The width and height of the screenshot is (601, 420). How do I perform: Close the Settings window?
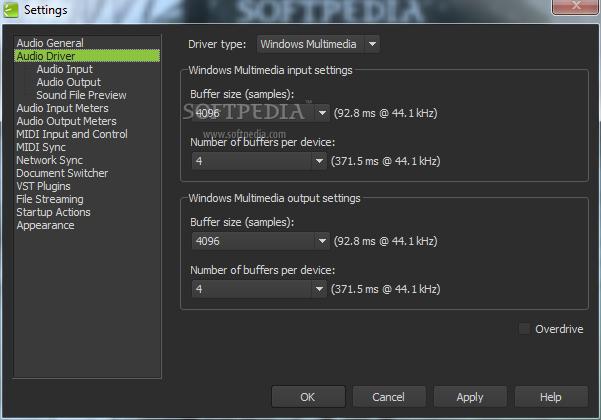tap(575, 7)
